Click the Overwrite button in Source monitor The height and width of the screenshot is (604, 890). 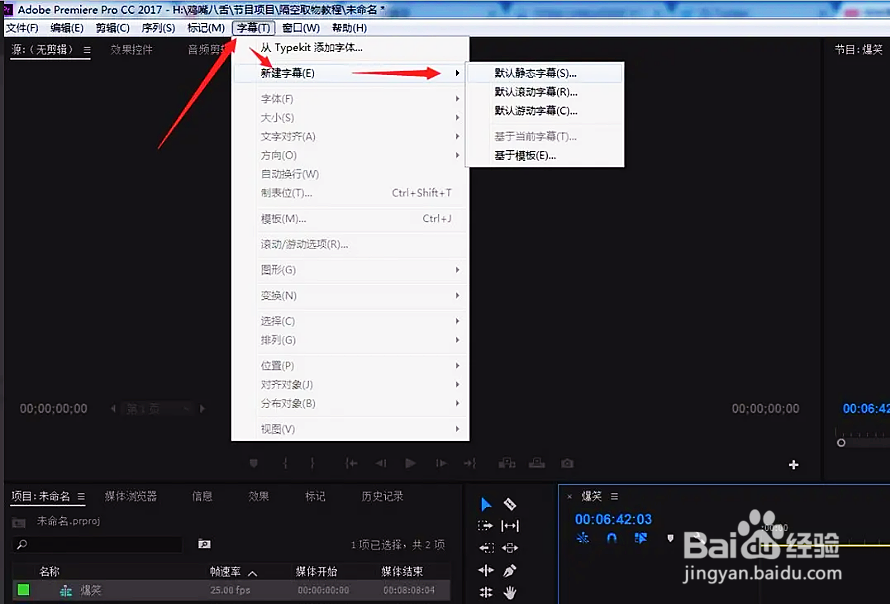click(537, 463)
